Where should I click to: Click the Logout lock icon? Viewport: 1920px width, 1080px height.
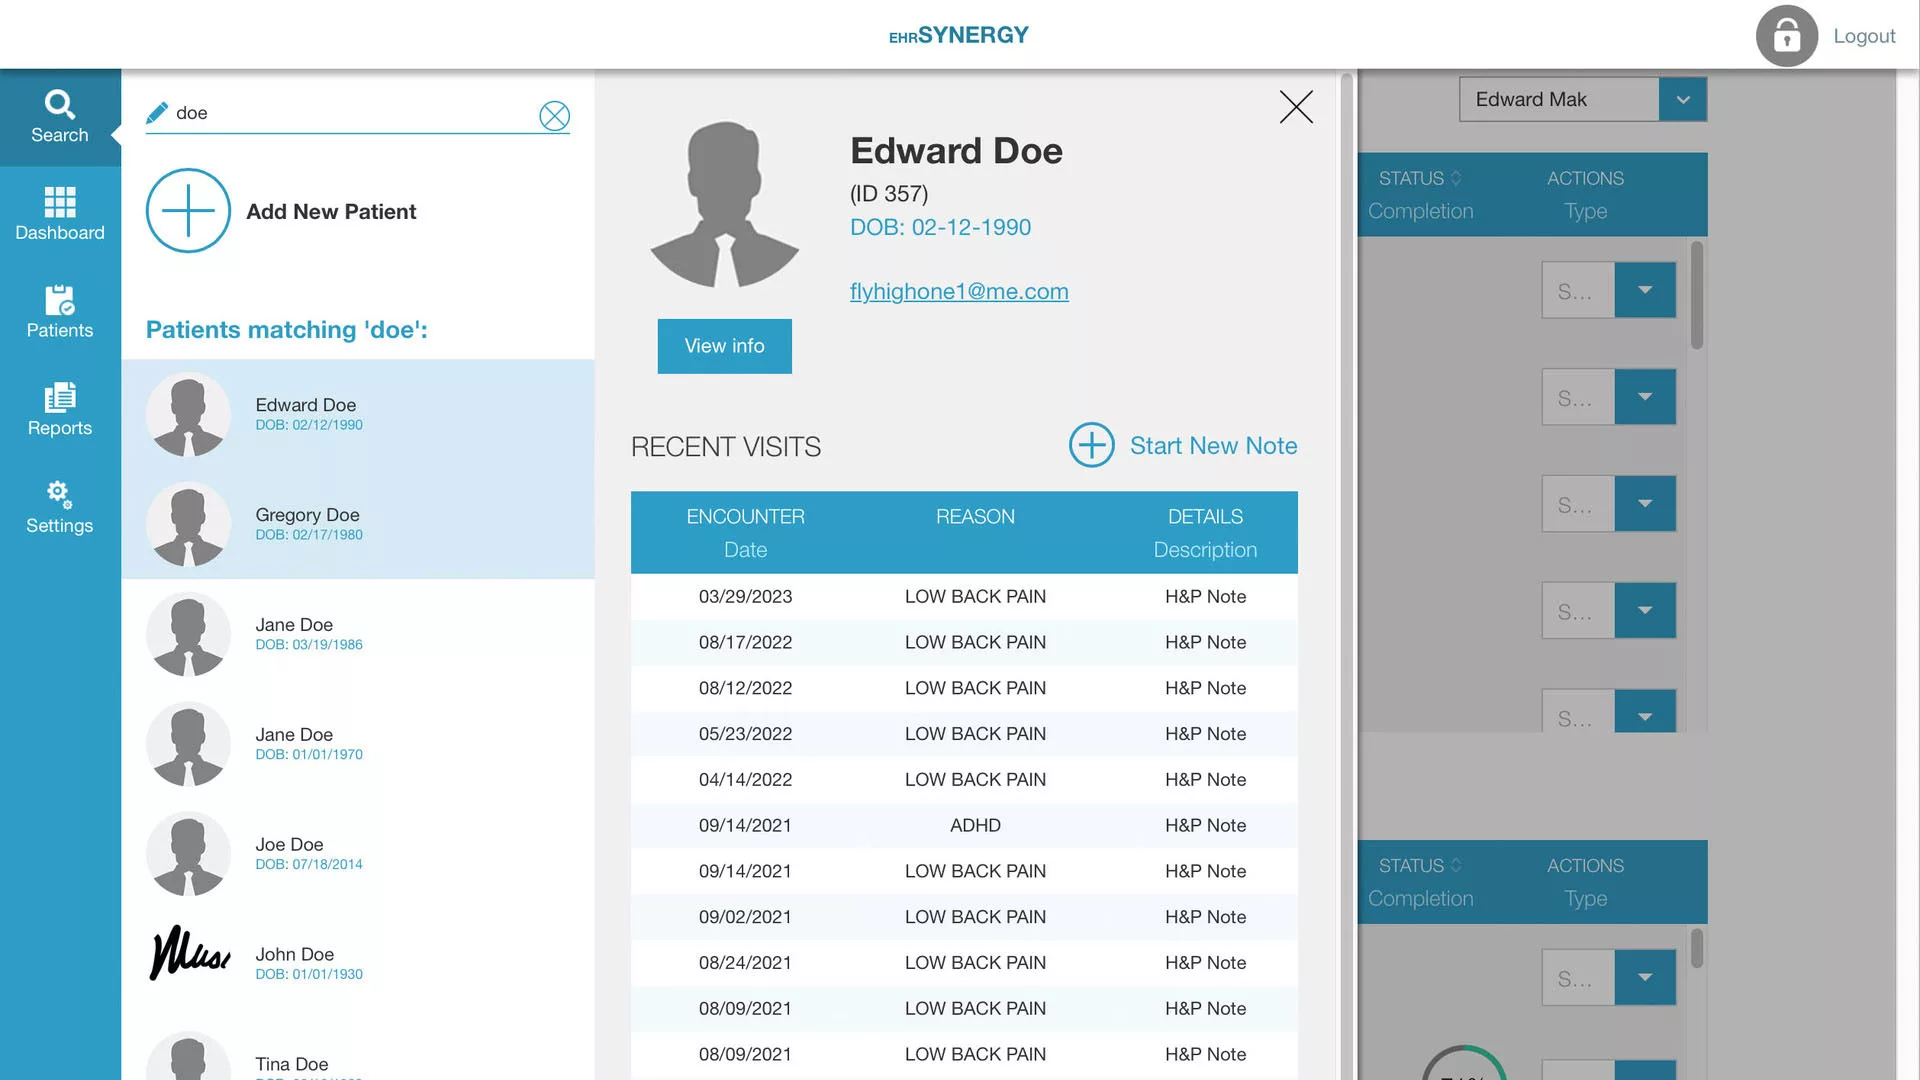coord(1786,36)
